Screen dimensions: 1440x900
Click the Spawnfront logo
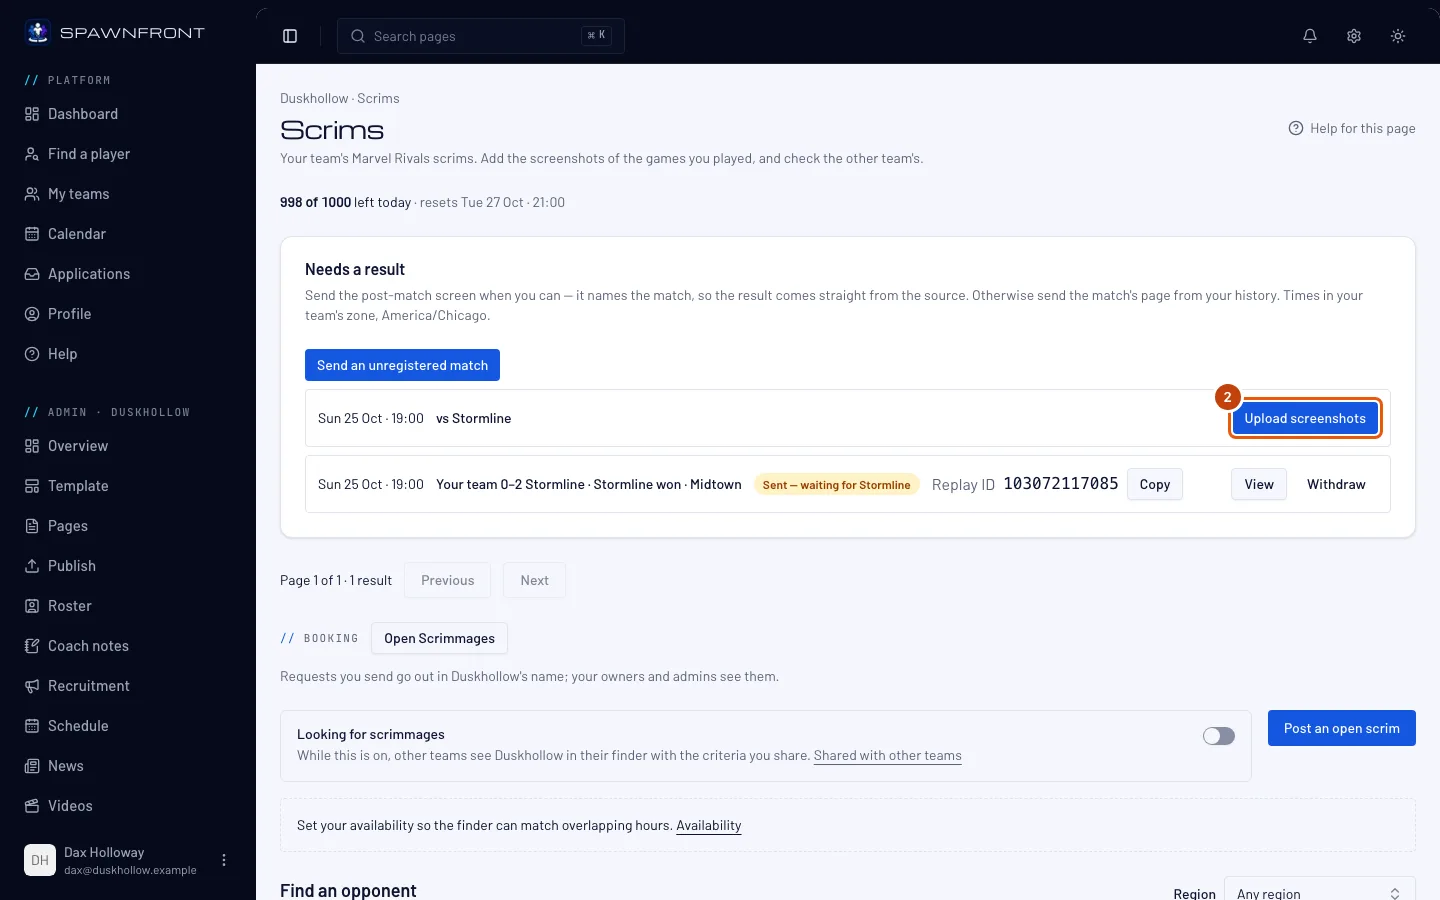point(114,32)
